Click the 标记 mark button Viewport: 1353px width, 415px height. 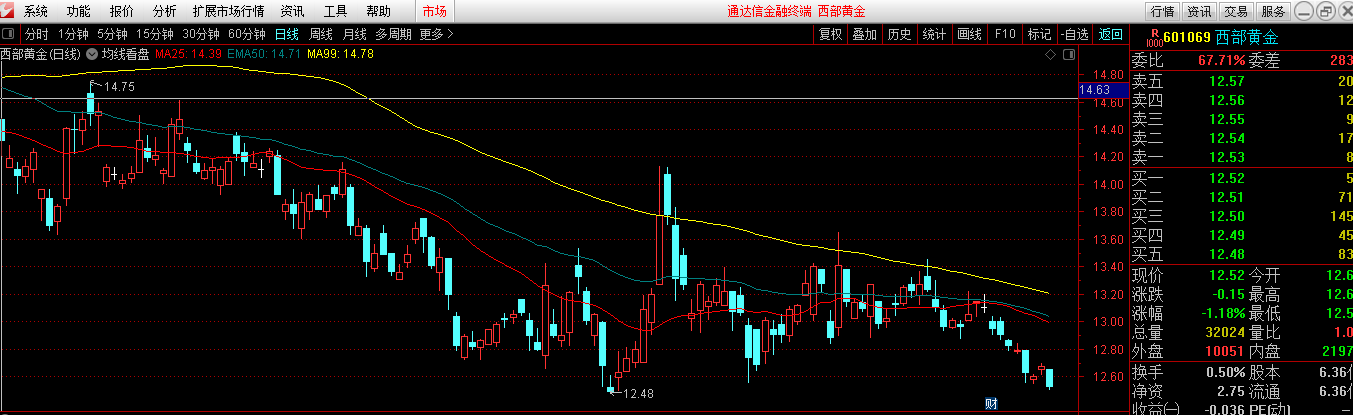pyautogui.click(x=1040, y=33)
